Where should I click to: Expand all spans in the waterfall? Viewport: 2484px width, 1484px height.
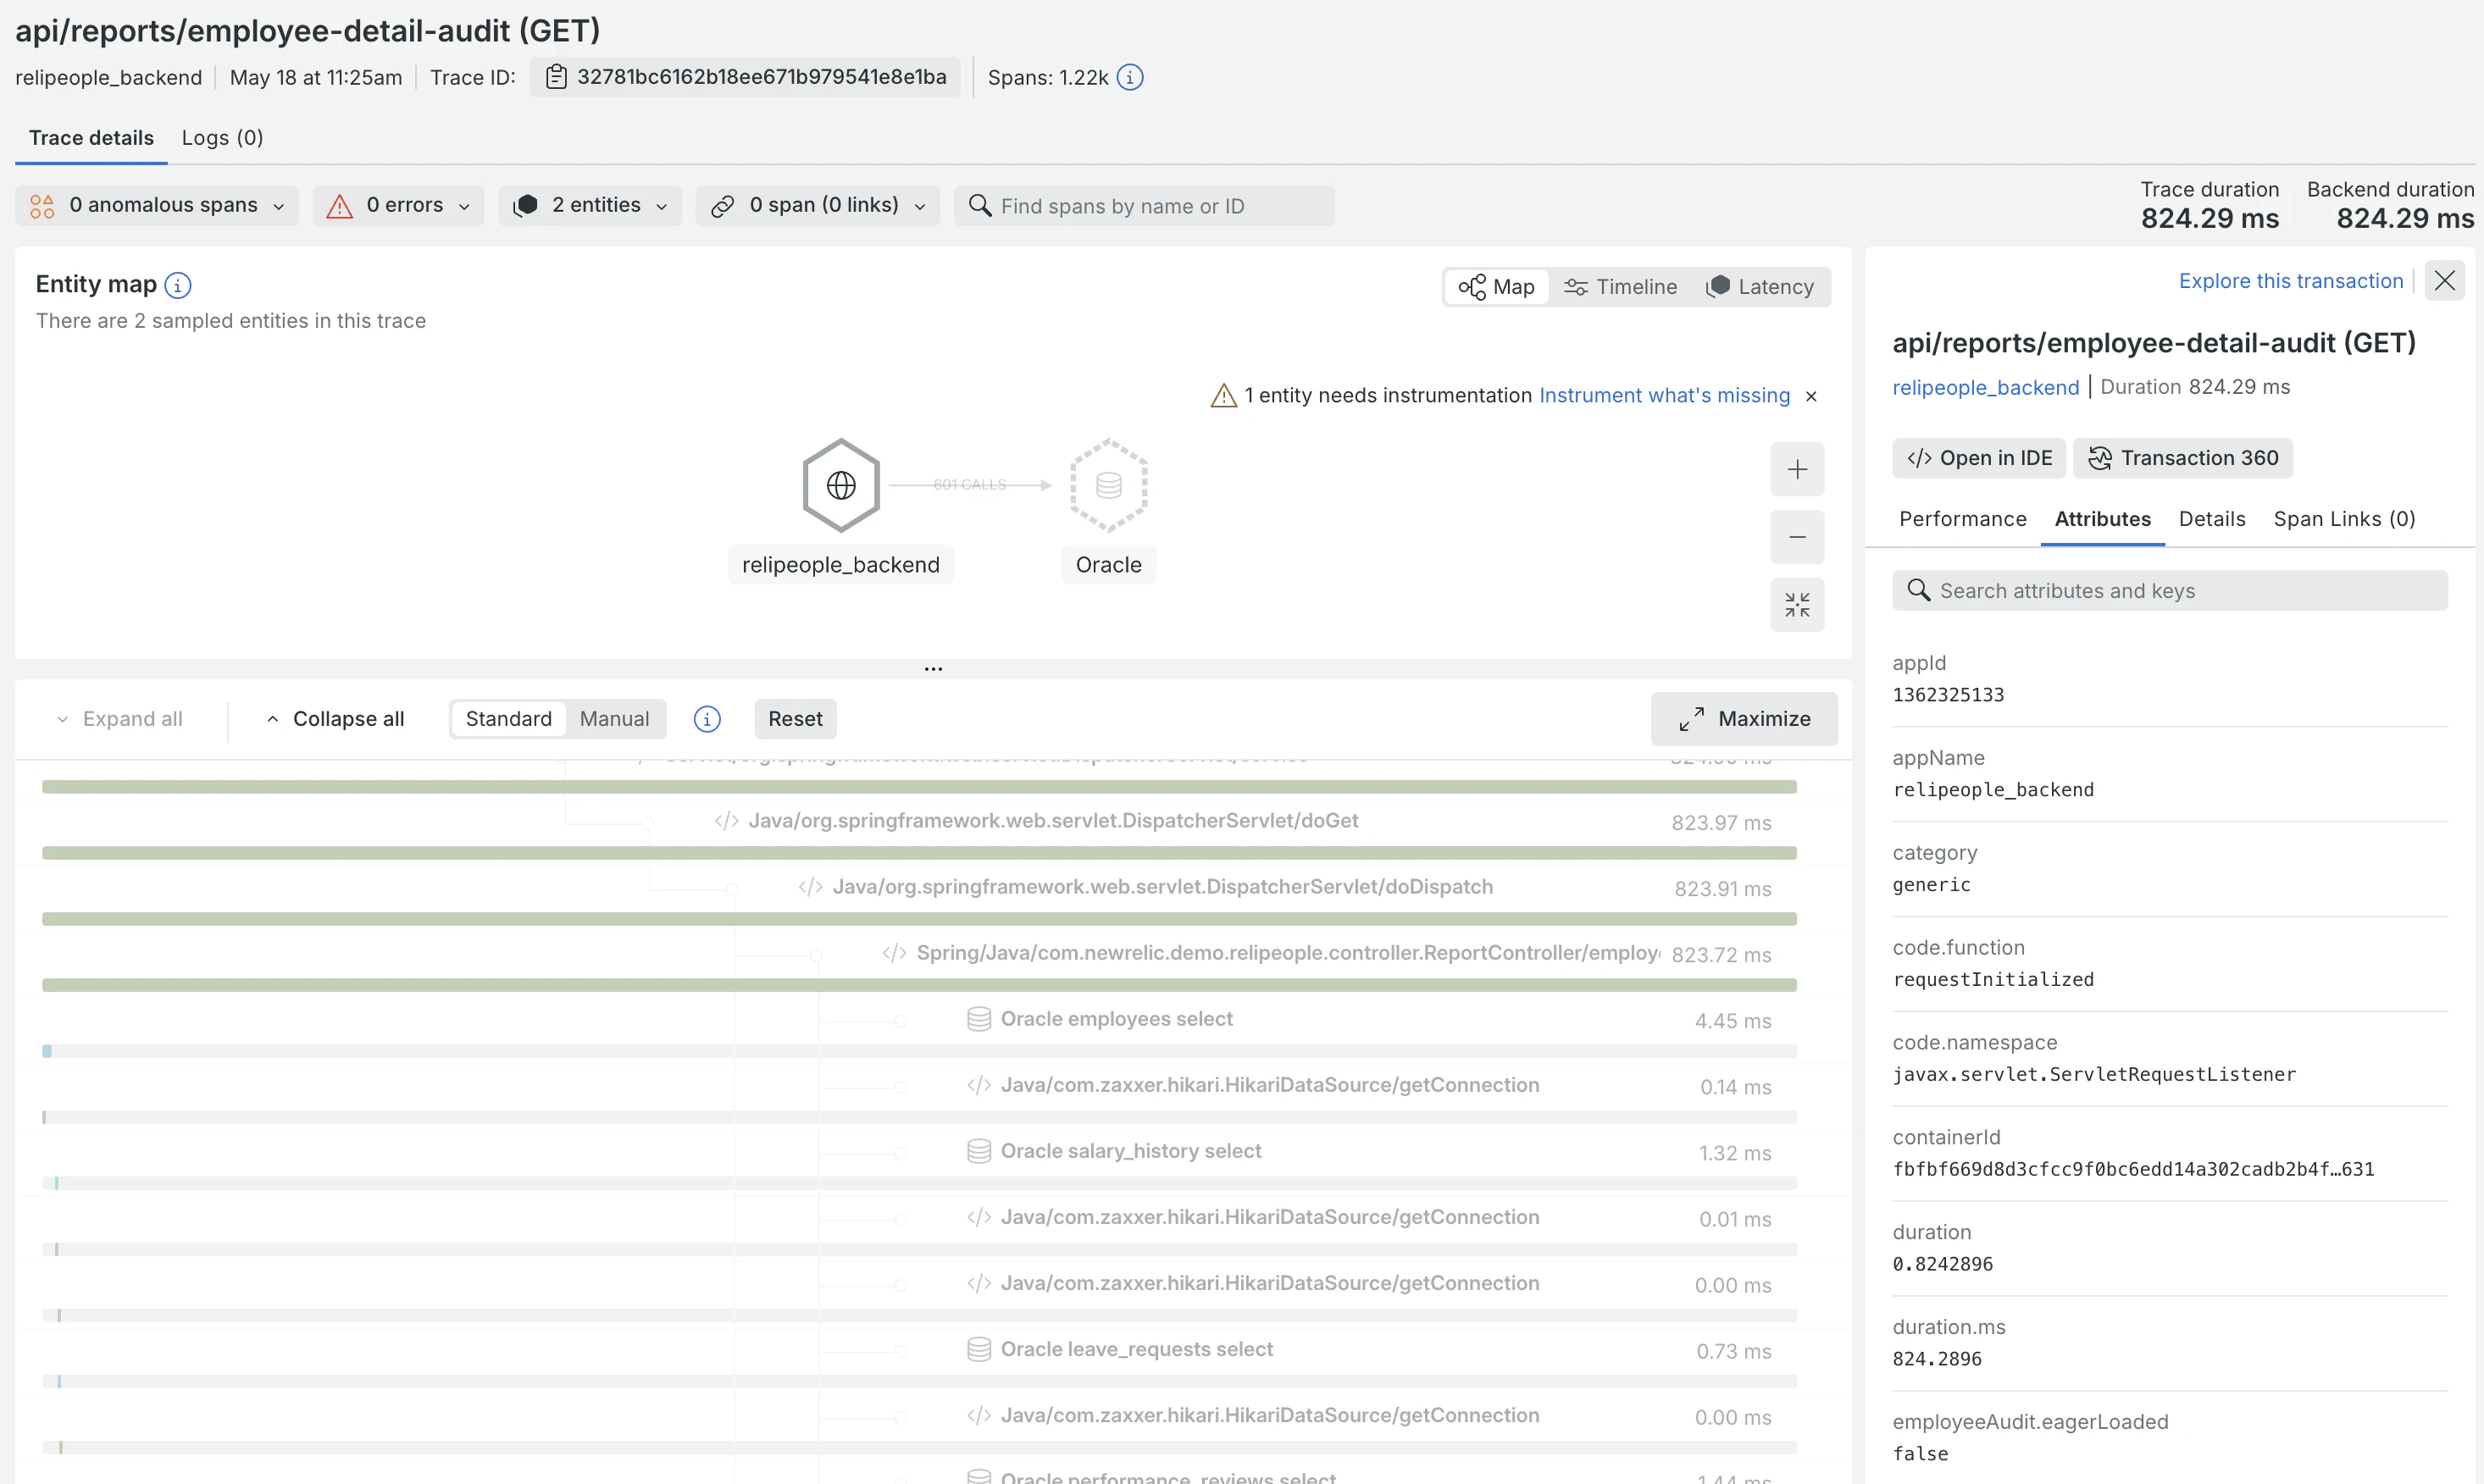[119, 719]
